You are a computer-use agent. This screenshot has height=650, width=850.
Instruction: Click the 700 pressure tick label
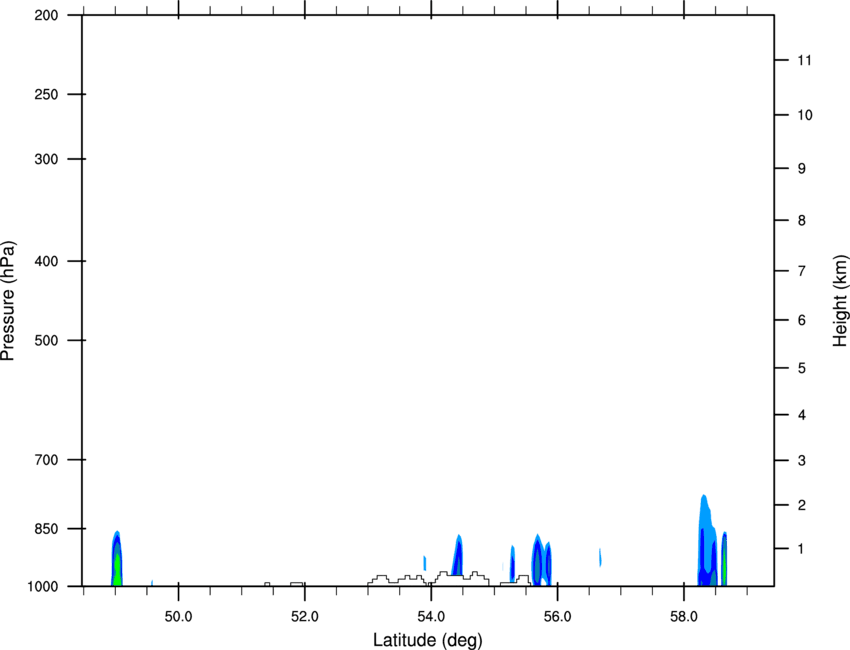coord(47,460)
